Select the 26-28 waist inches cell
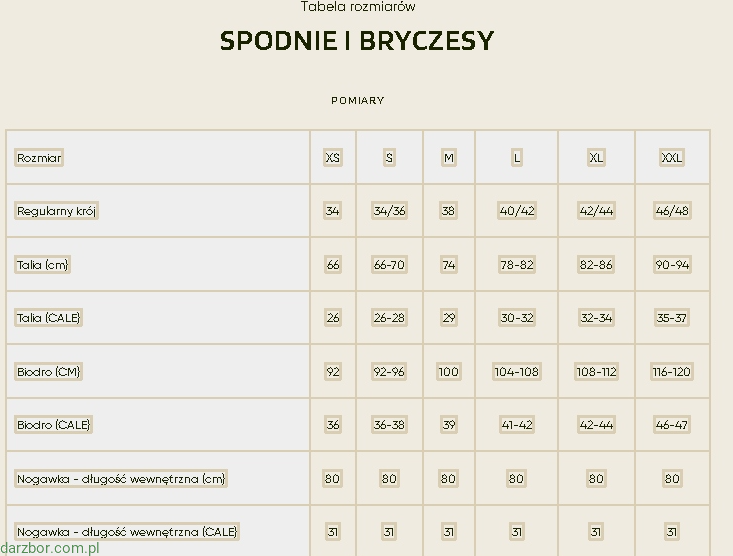Image resolution: width=733 pixels, height=556 pixels. pos(389,318)
